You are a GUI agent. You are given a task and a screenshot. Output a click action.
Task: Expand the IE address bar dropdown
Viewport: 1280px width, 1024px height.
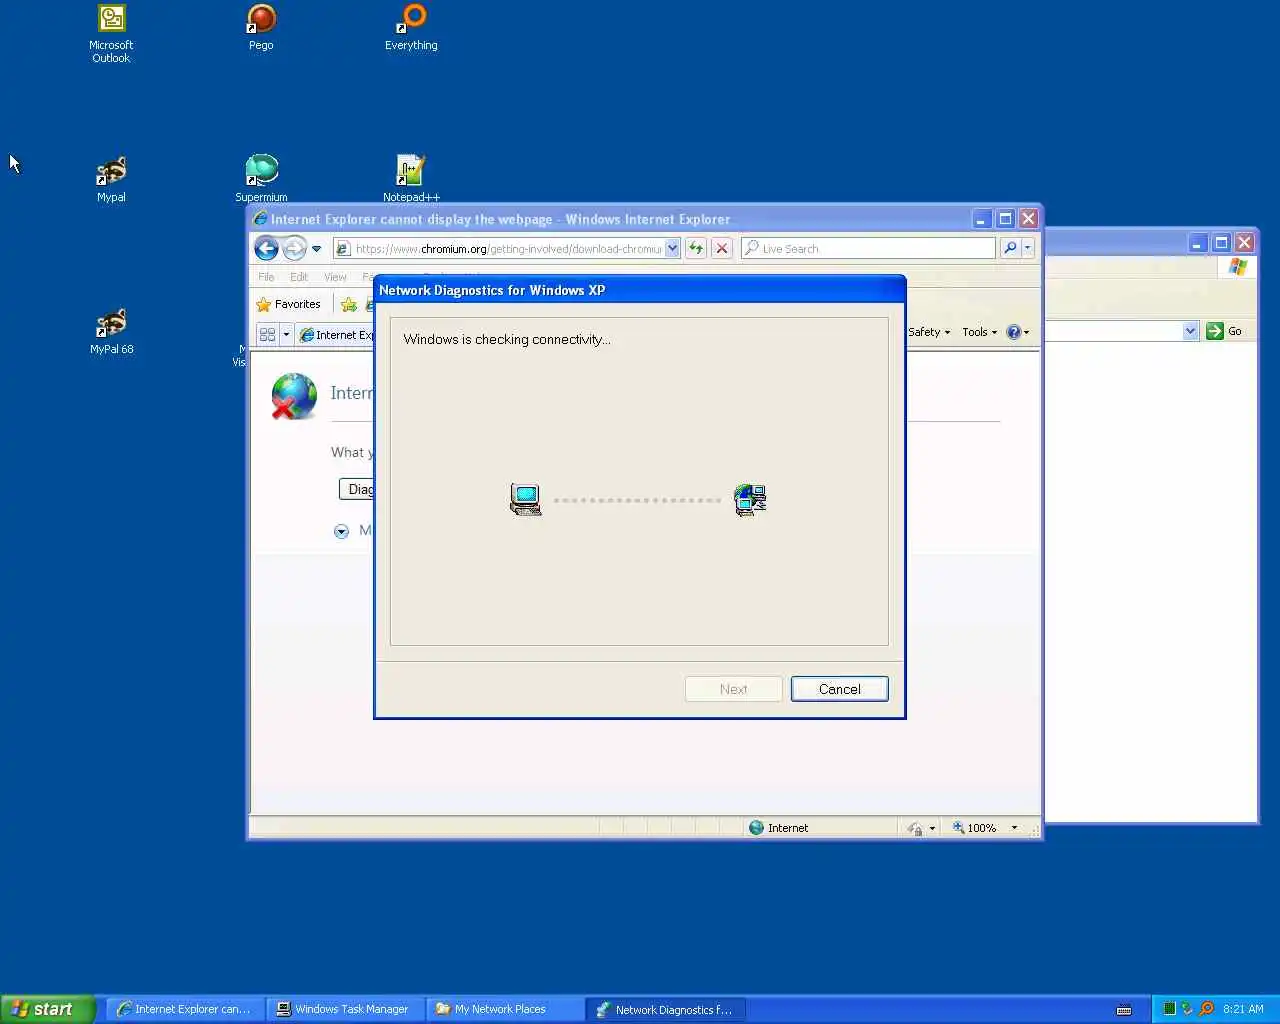[672, 248]
